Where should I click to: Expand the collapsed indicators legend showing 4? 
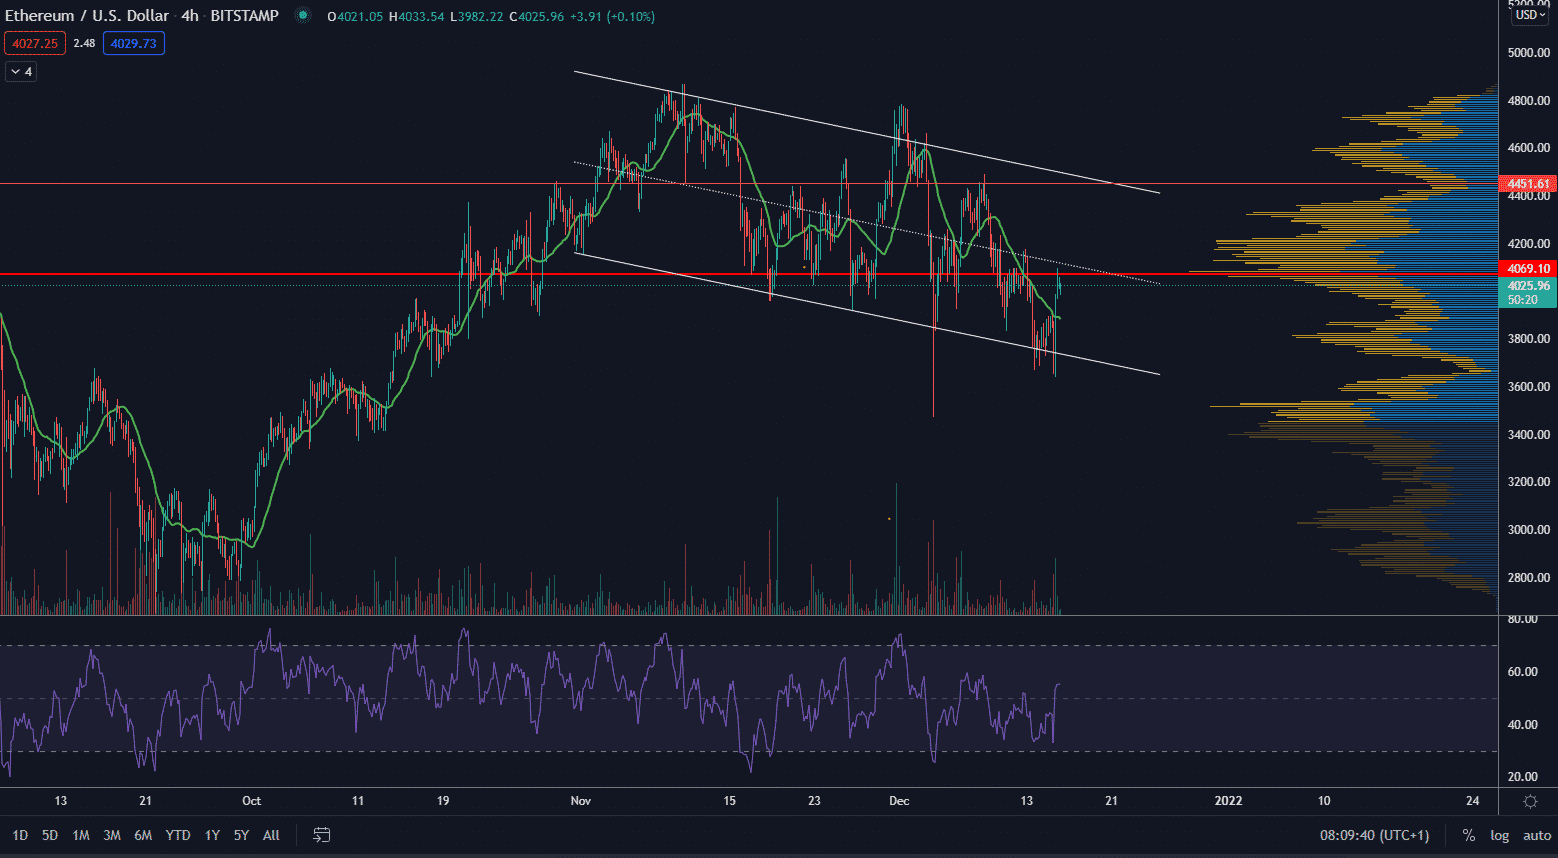pyautogui.click(x=21, y=71)
